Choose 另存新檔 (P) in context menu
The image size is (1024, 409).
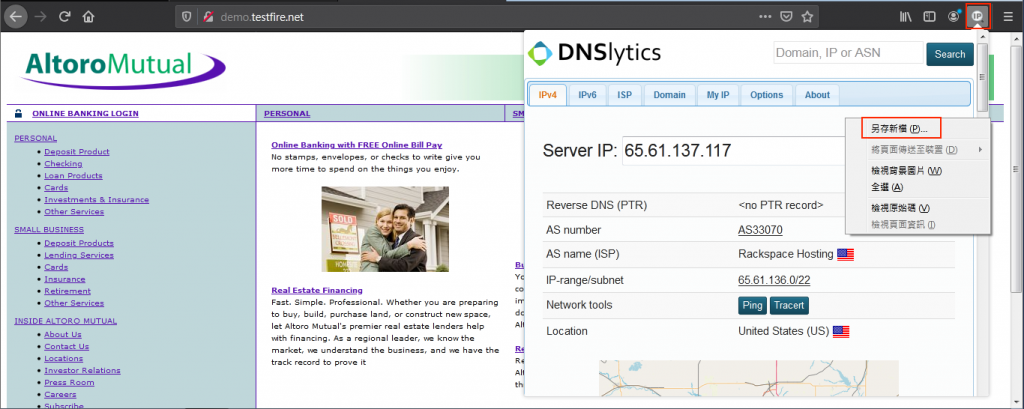918,129
